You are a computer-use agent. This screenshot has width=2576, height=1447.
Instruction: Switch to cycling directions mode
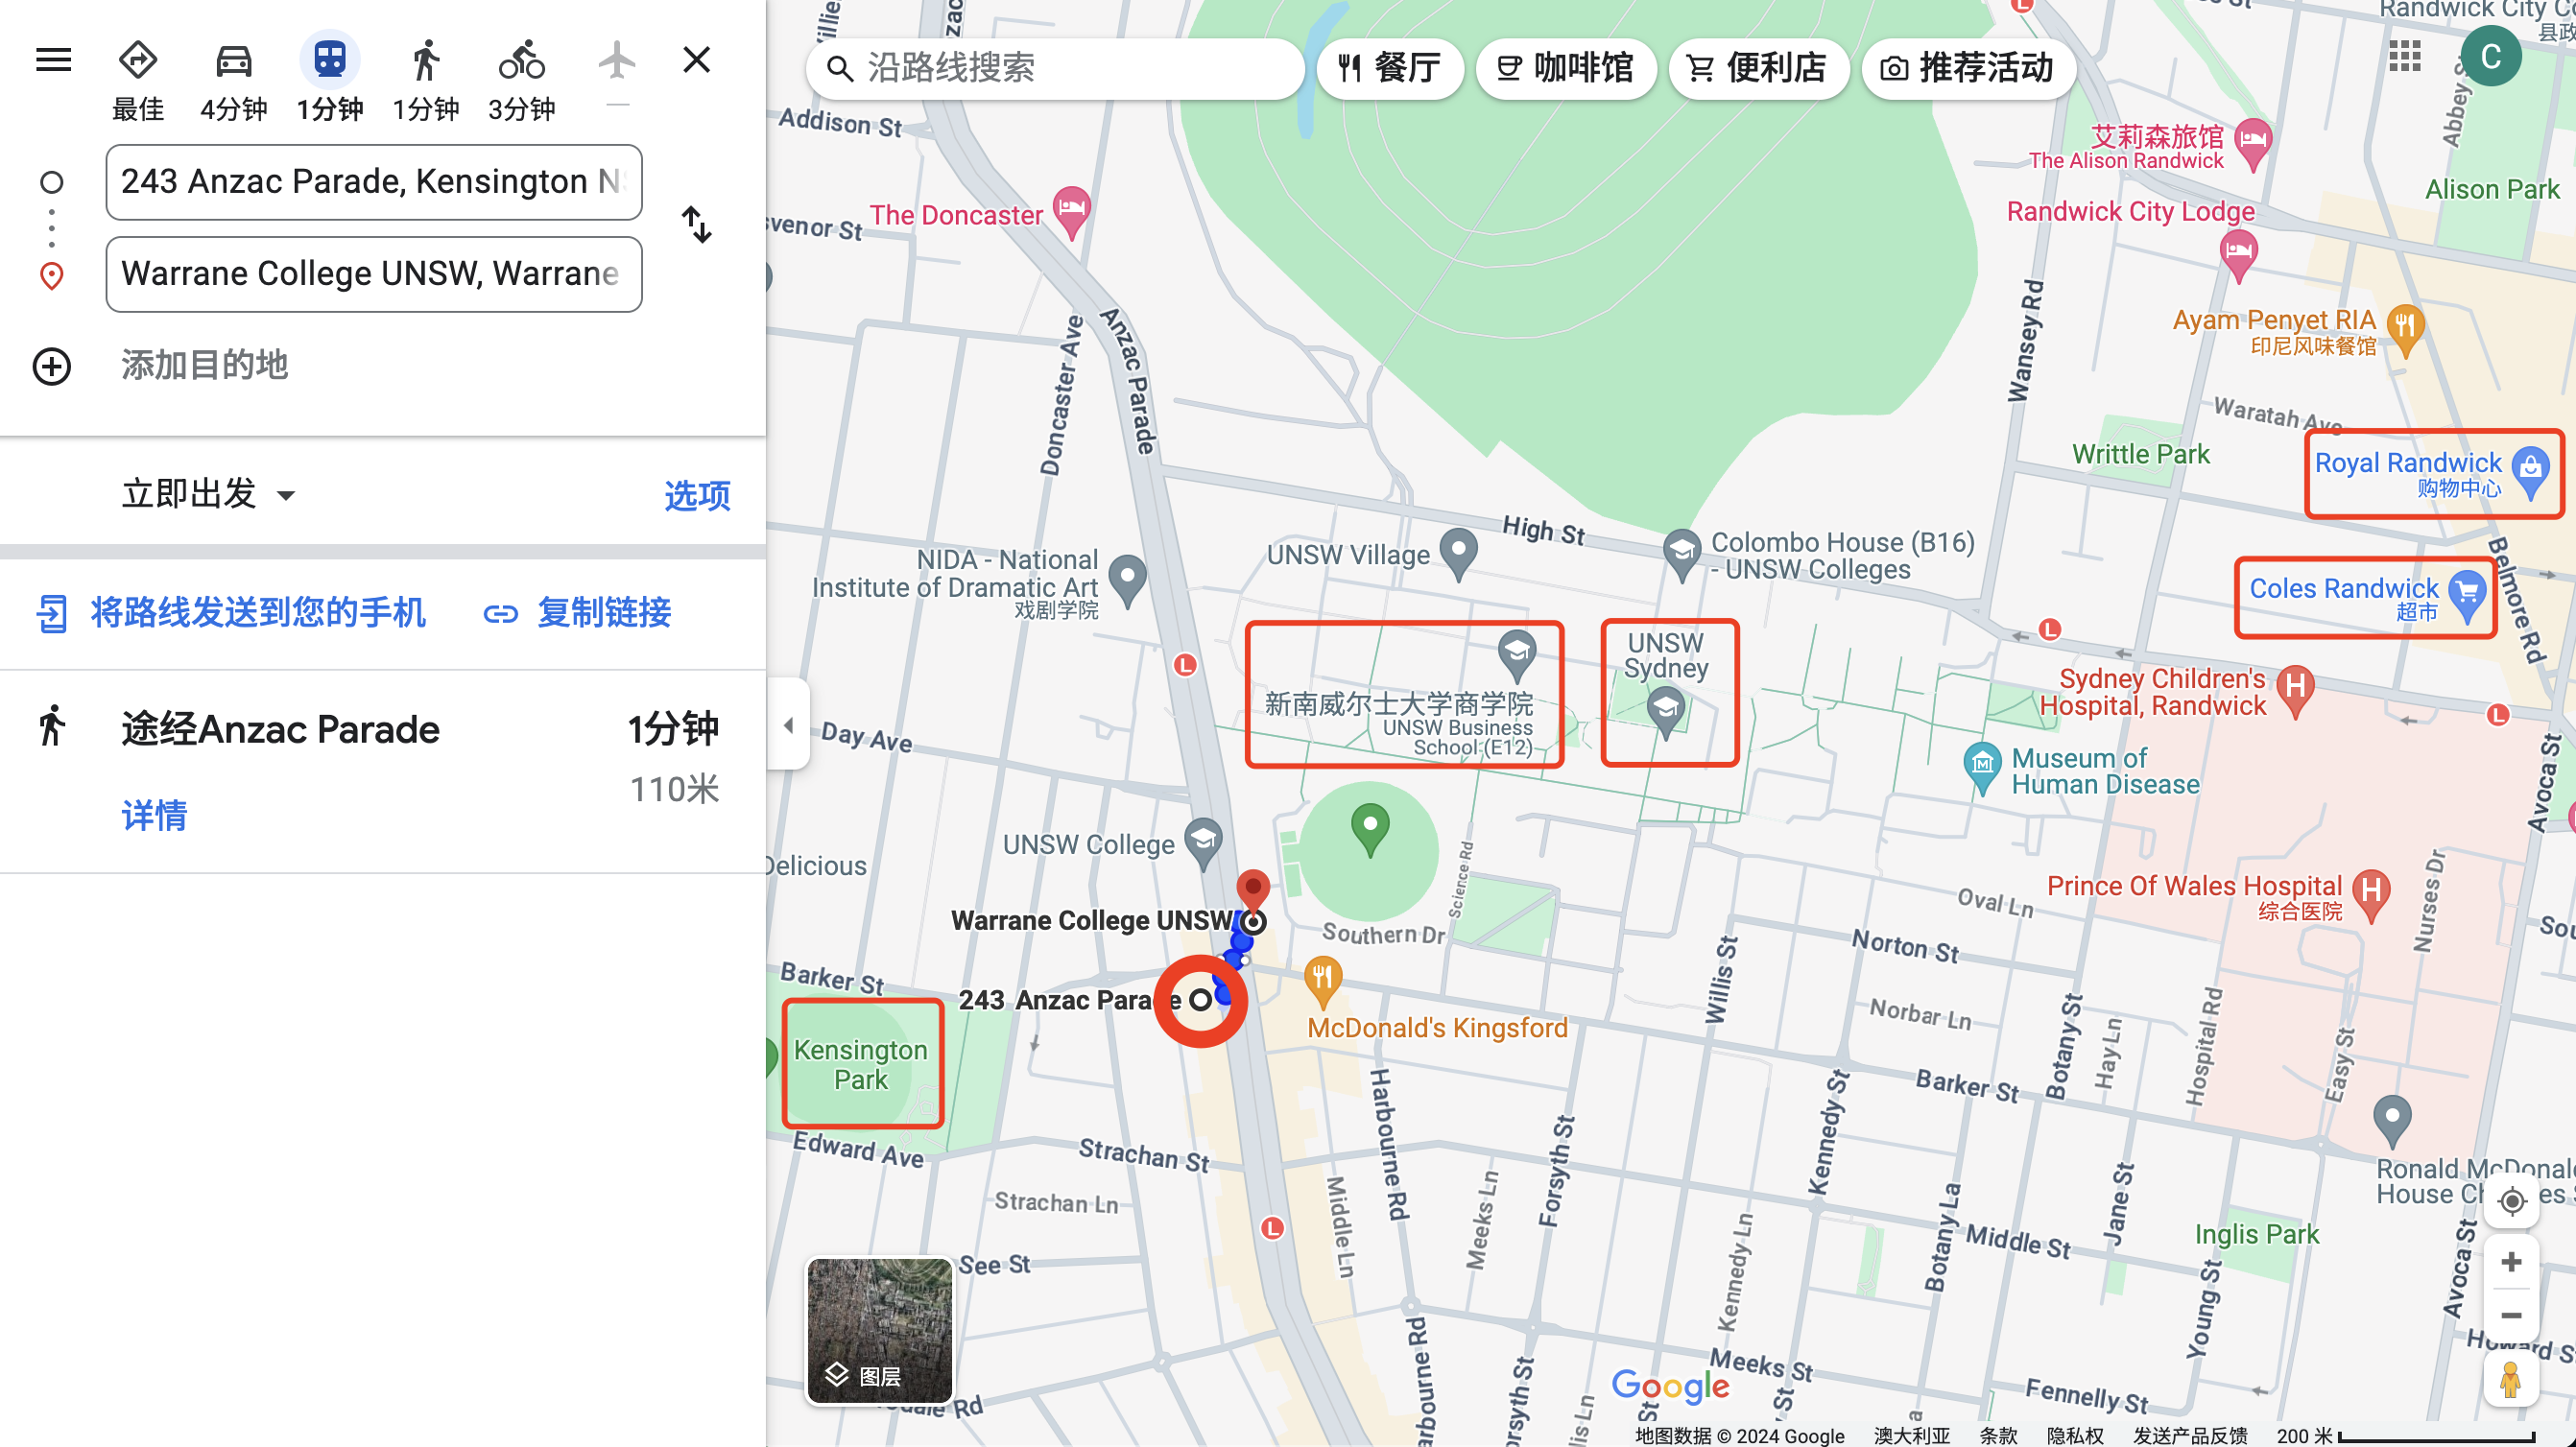[x=521, y=62]
